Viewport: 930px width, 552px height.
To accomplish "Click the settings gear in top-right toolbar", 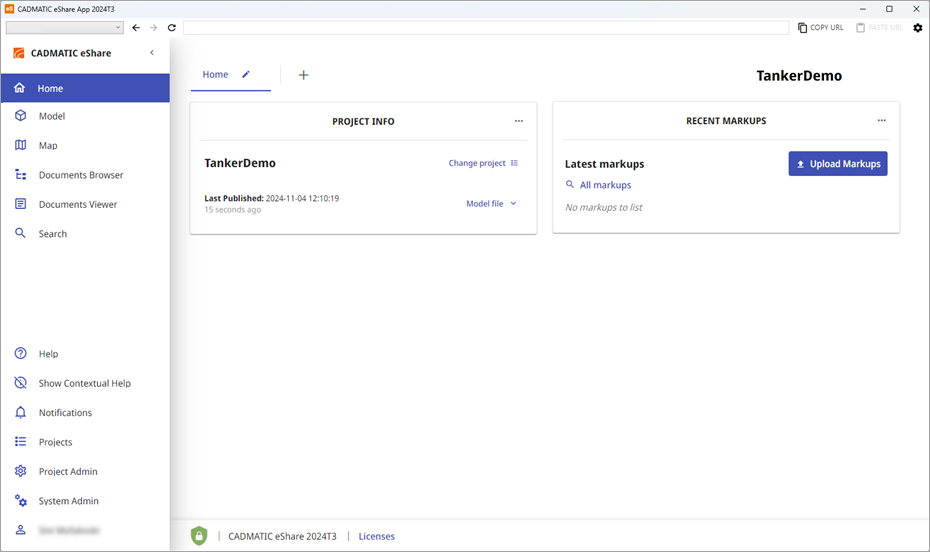I will click(918, 28).
